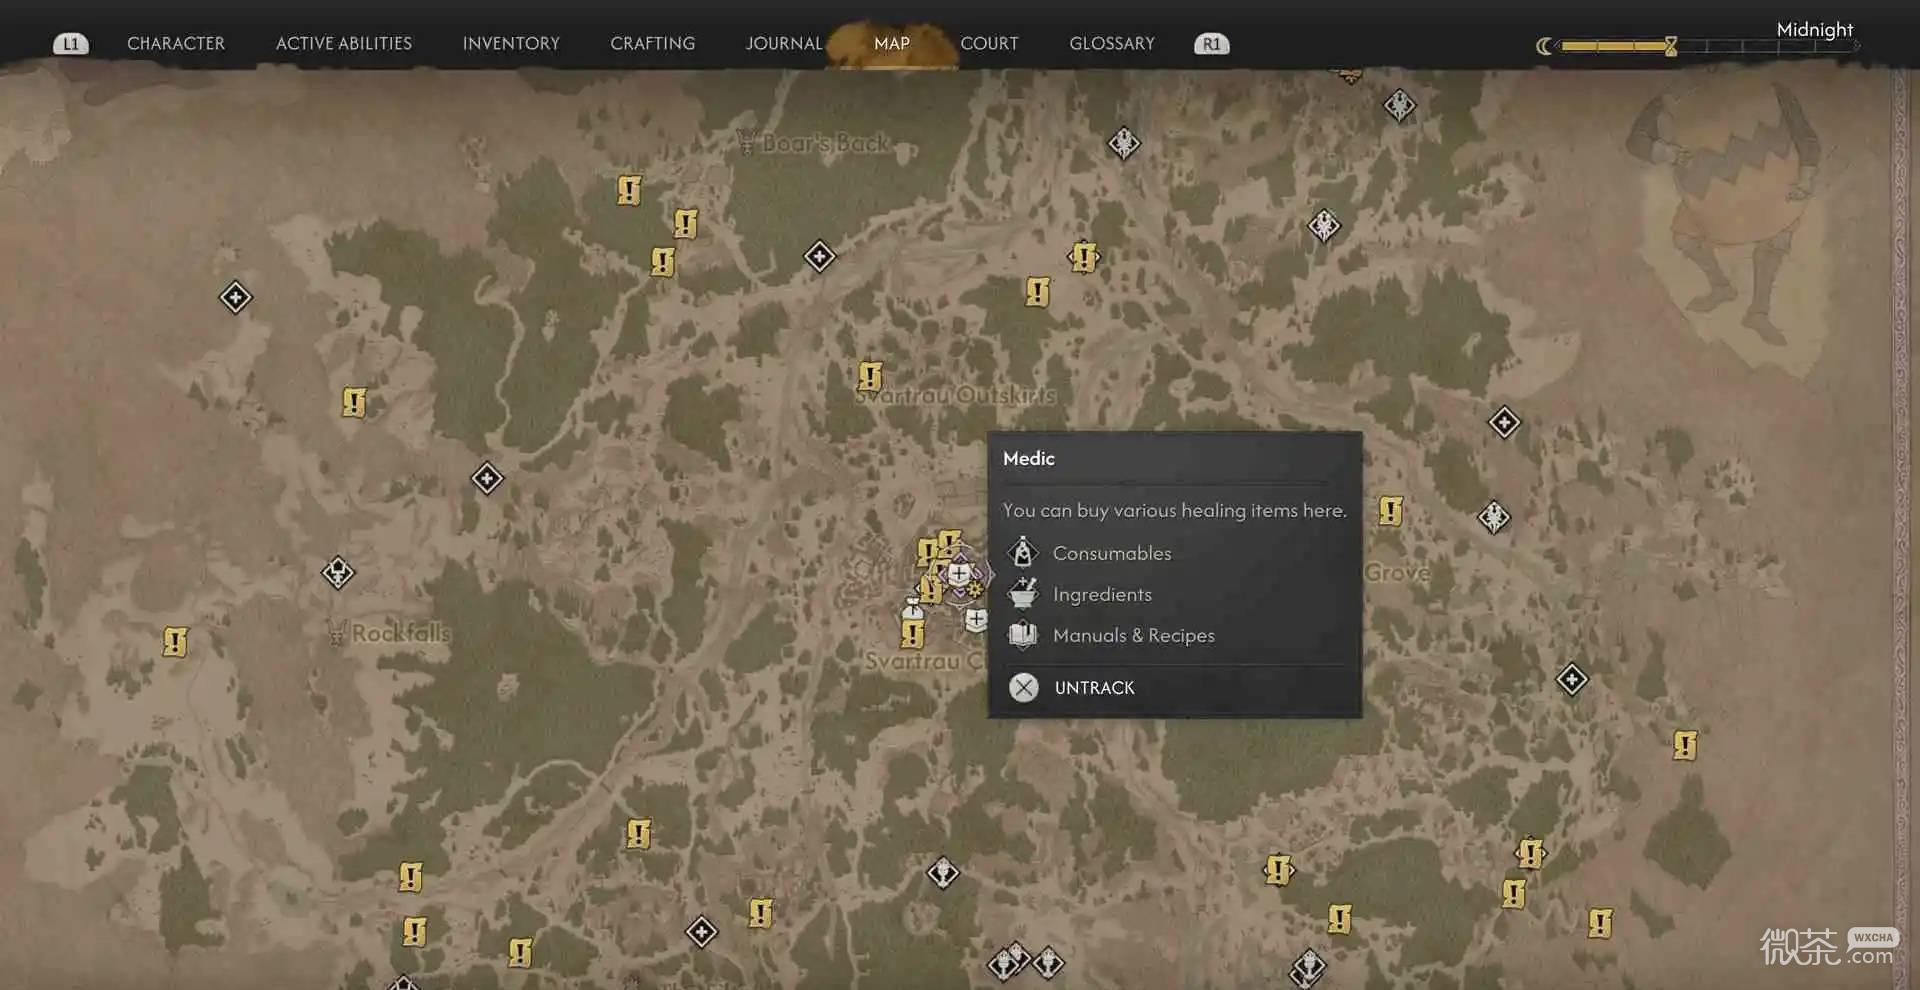This screenshot has width=1920, height=990.
Task: Click the westernmost diamond waypoint marker
Action: pyautogui.click(x=236, y=297)
